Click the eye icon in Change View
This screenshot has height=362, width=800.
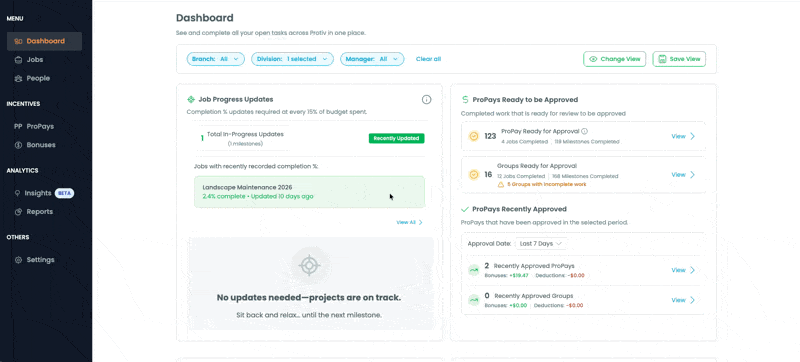[593, 59]
